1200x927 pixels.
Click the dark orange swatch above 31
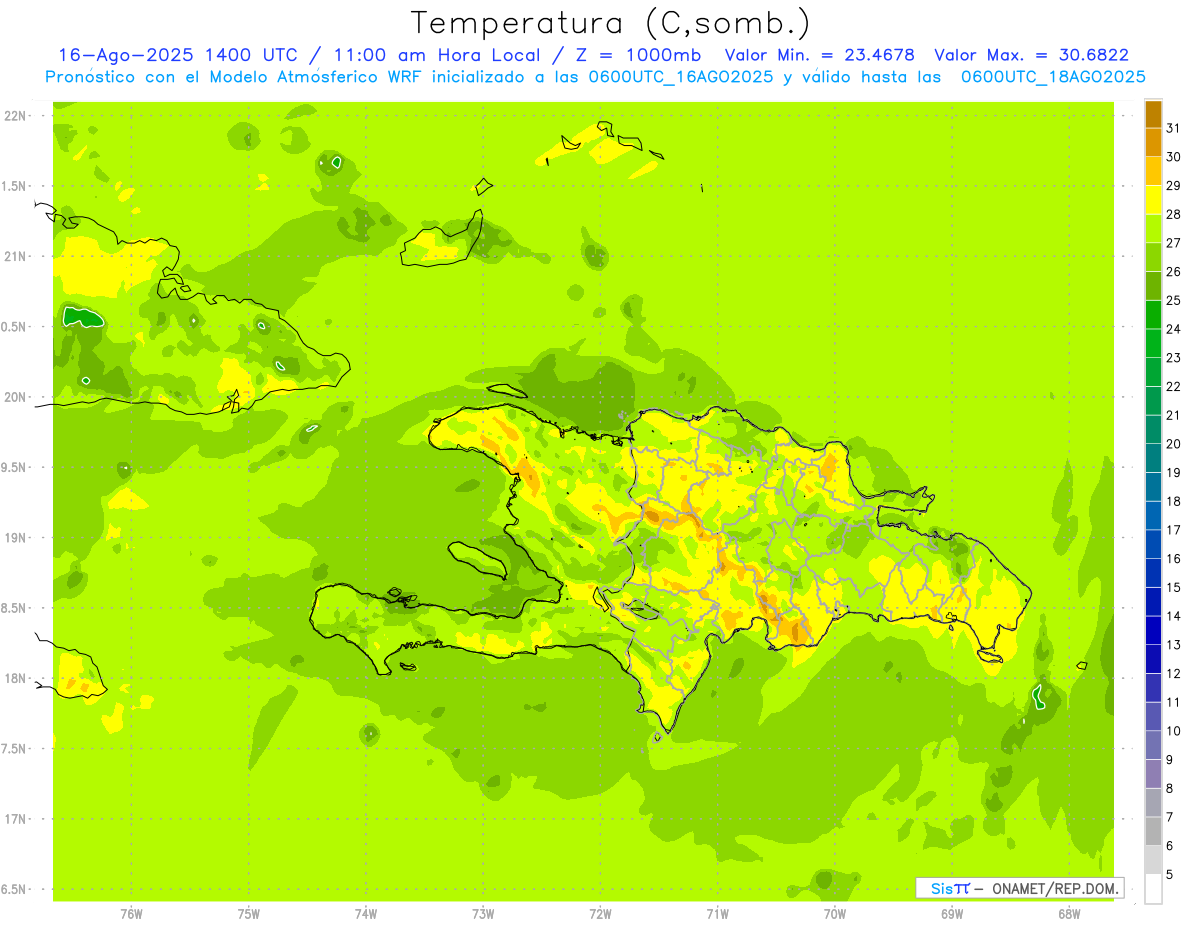[1153, 114]
